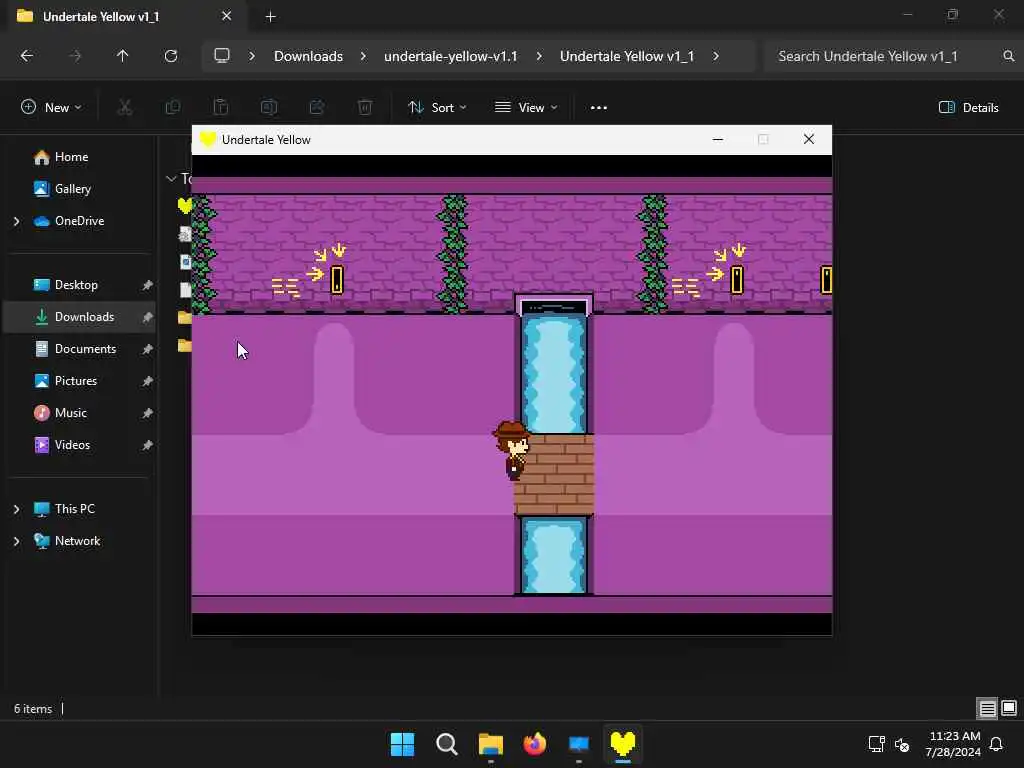
Task: Click the Undertale Yellow heart taskbar icon
Action: pos(622,744)
